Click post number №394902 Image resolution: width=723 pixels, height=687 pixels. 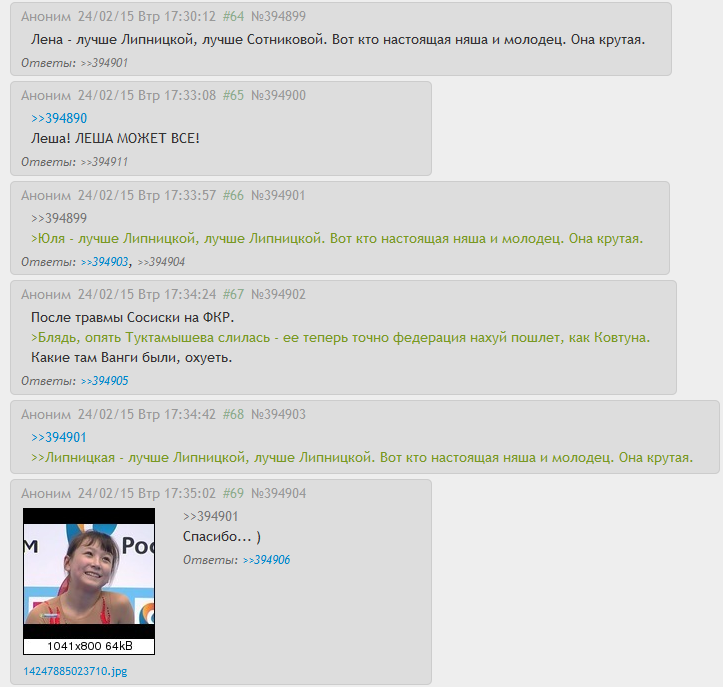point(278,295)
